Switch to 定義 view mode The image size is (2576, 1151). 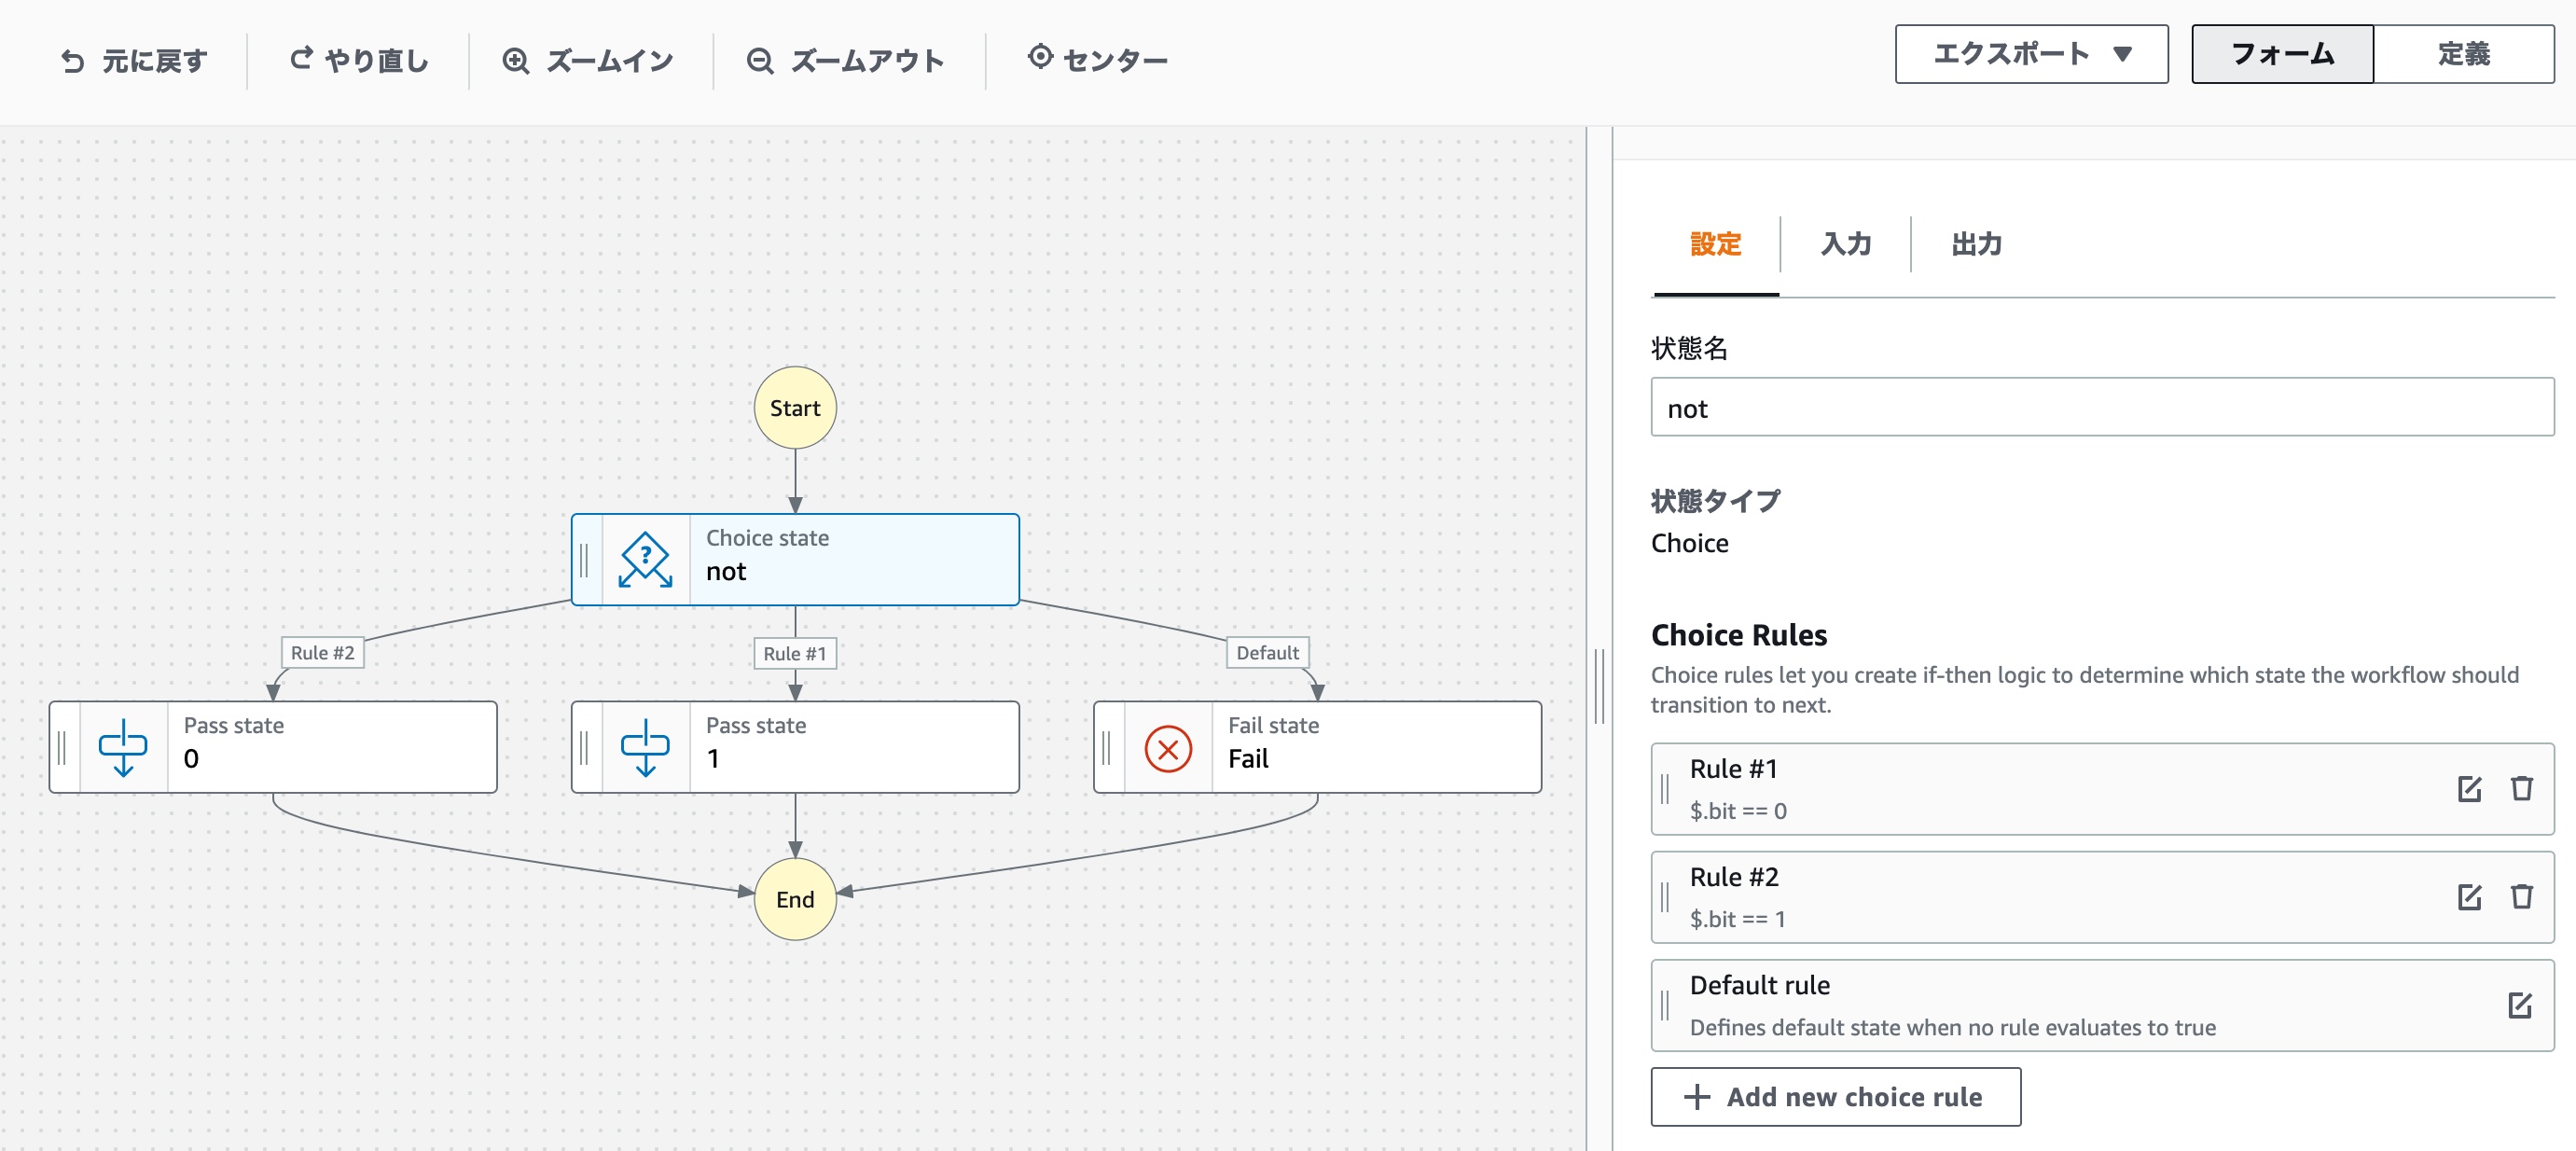[2462, 54]
